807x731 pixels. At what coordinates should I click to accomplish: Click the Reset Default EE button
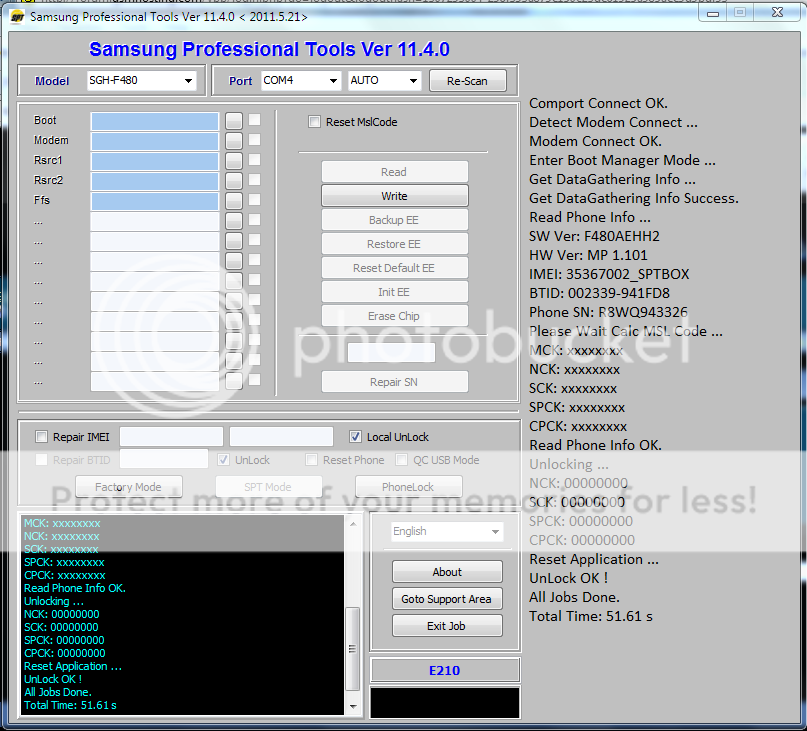click(x=395, y=268)
